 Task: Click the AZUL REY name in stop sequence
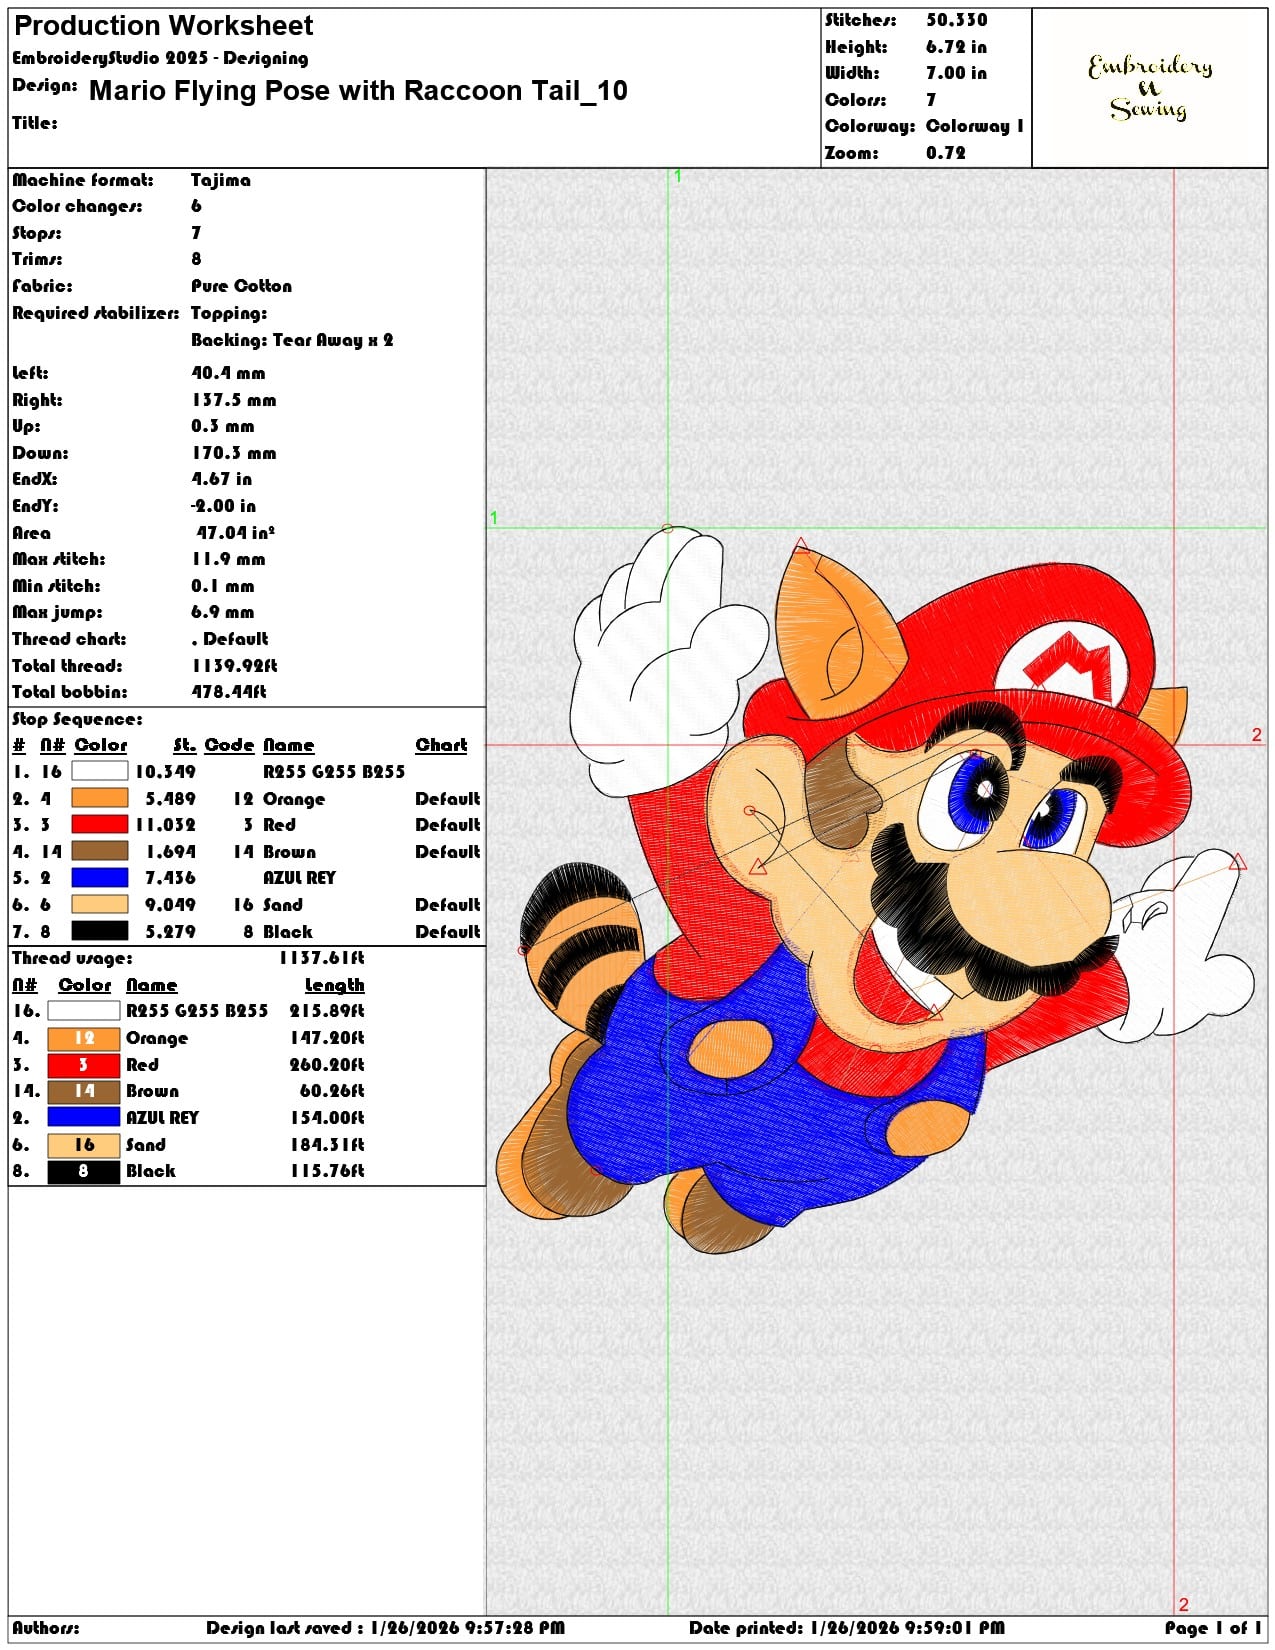coord(299,877)
